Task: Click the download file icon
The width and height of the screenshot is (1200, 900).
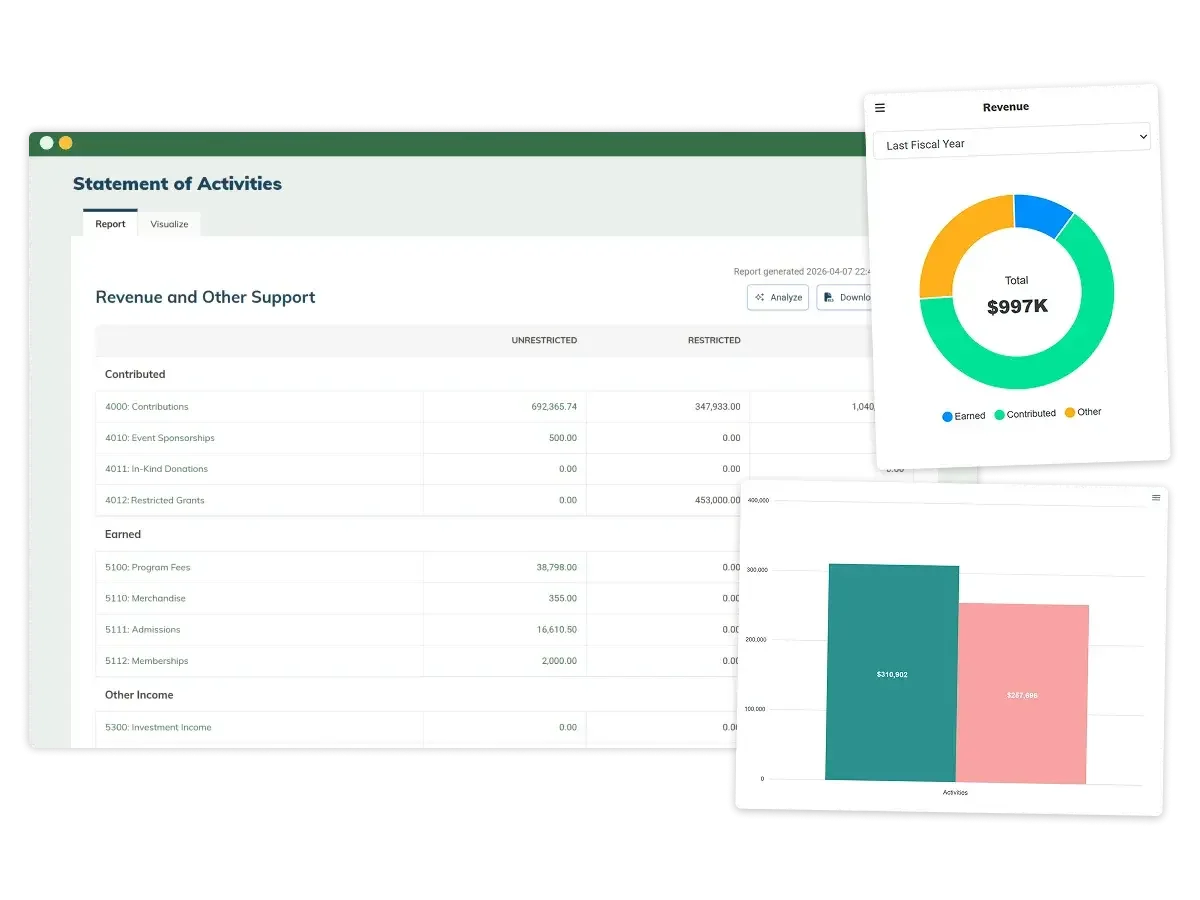Action: pos(829,298)
